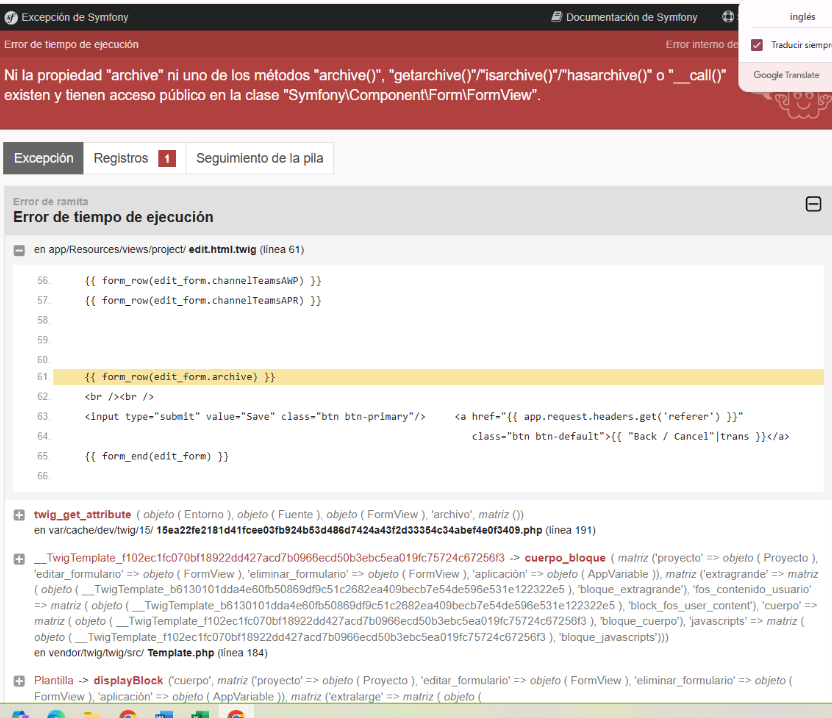Click the book icon beside Documentación de Symfony
Screen dimensions: 832x718
click(x=556, y=17)
